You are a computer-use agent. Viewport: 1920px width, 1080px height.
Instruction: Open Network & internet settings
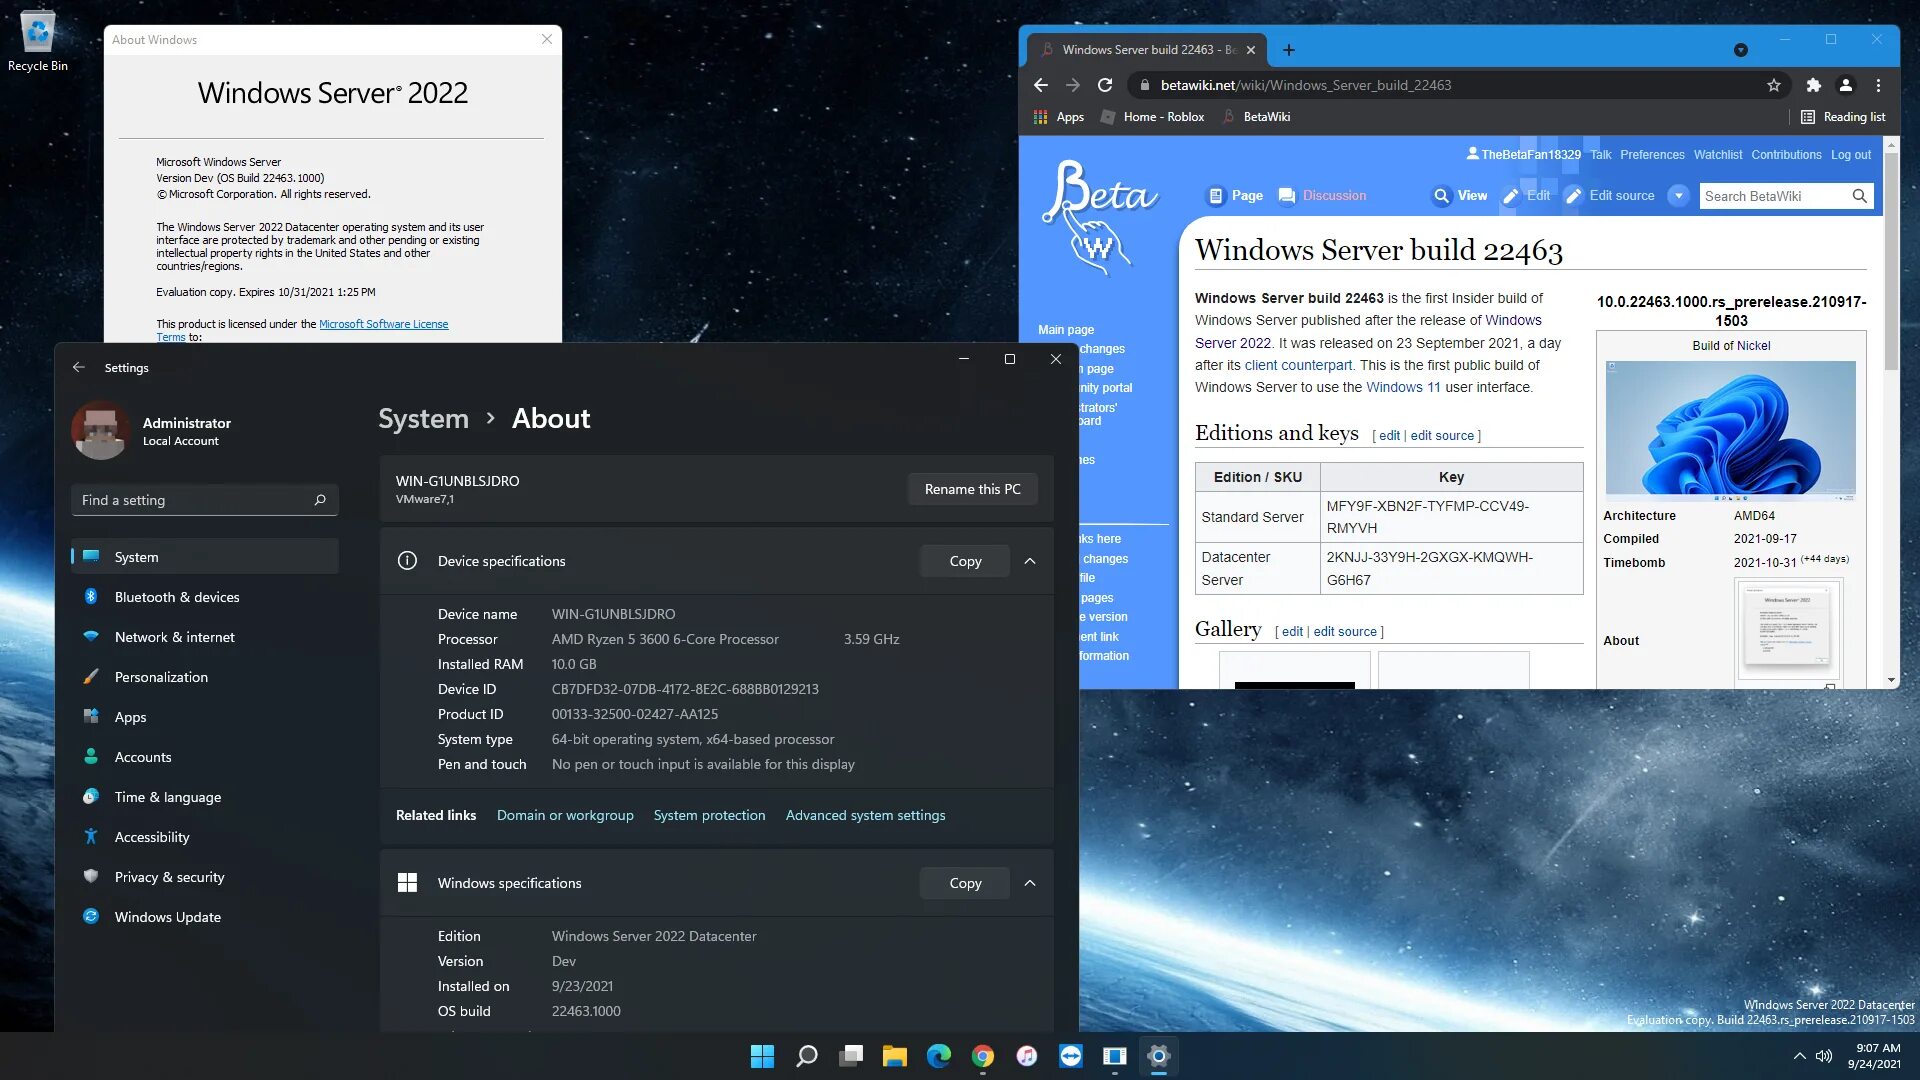205,637
